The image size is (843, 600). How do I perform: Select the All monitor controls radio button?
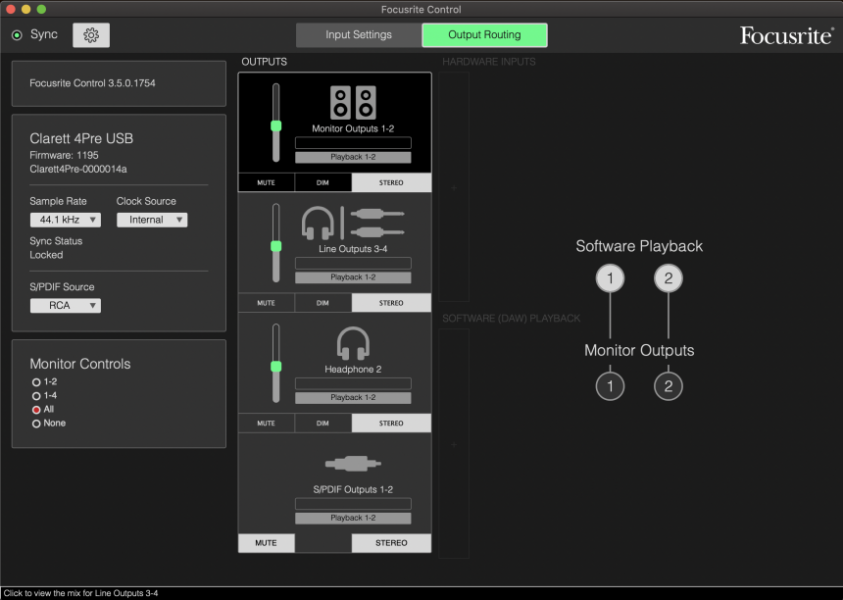pyautogui.click(x=36, y=408)
